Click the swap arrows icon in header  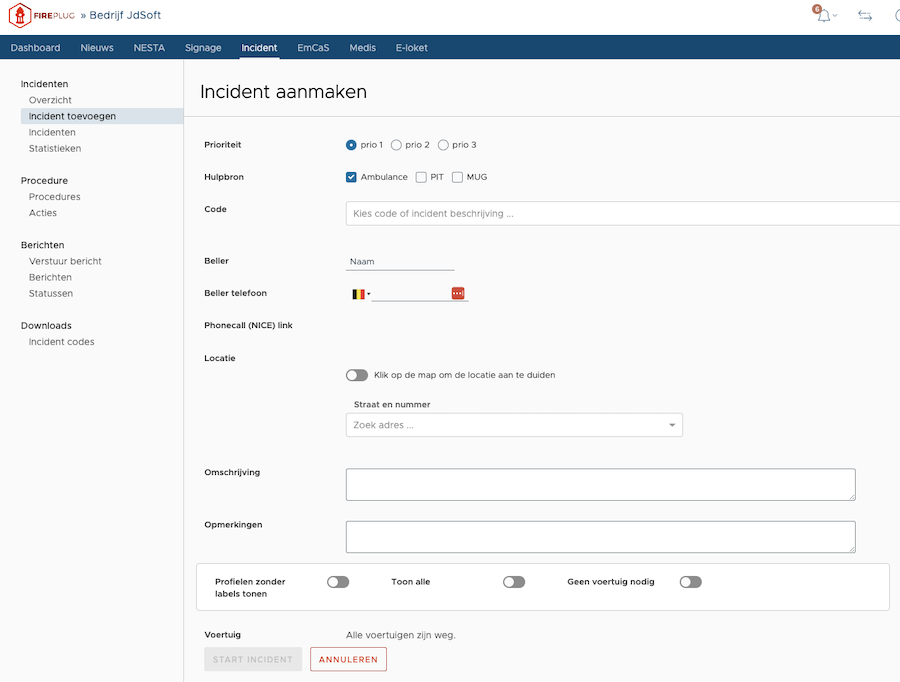[865, 16]
